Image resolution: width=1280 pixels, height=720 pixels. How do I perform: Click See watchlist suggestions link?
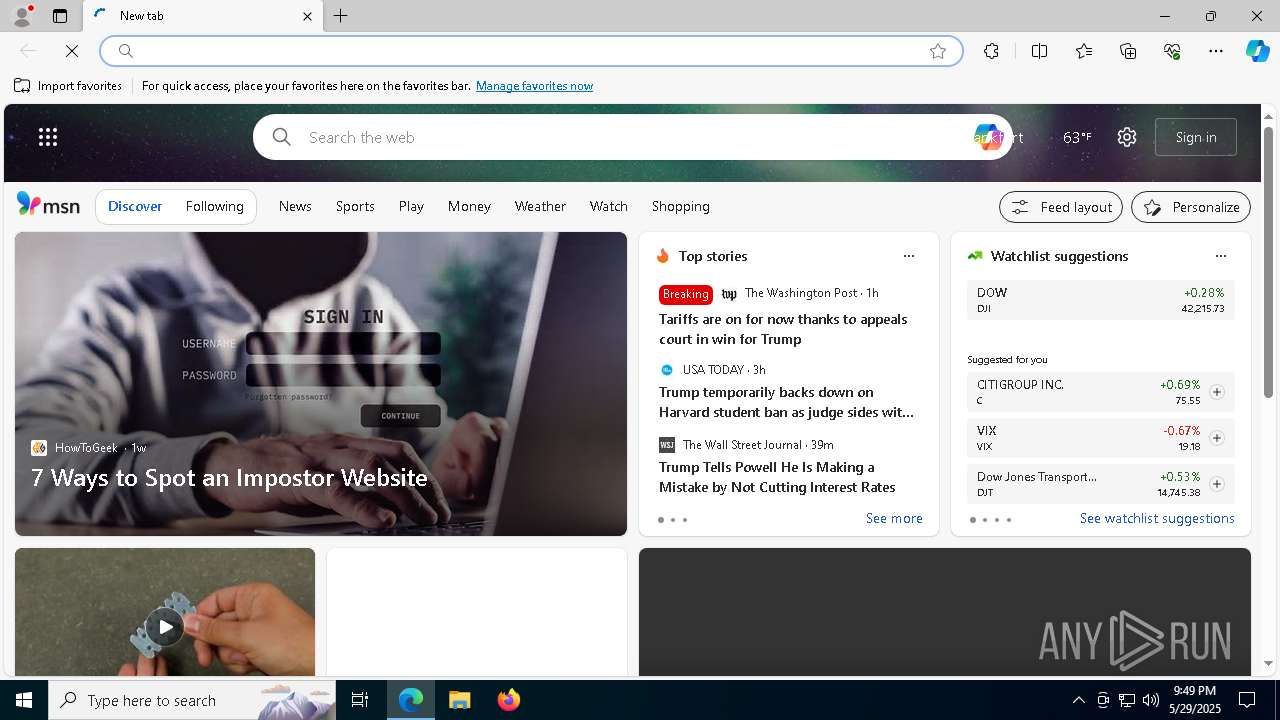[1157, 518]
